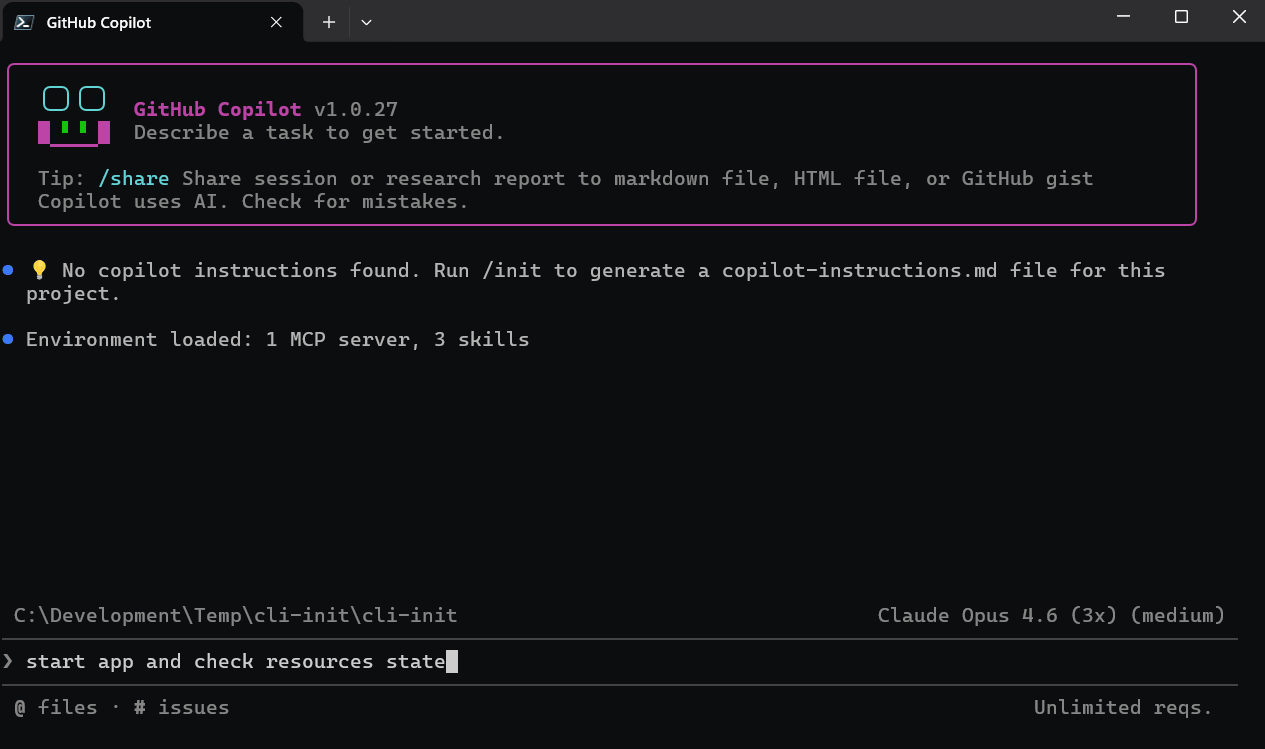The image size is (1265, 749).
Task: Click the prompt chevron before the typed command
Action: (8, 661)
